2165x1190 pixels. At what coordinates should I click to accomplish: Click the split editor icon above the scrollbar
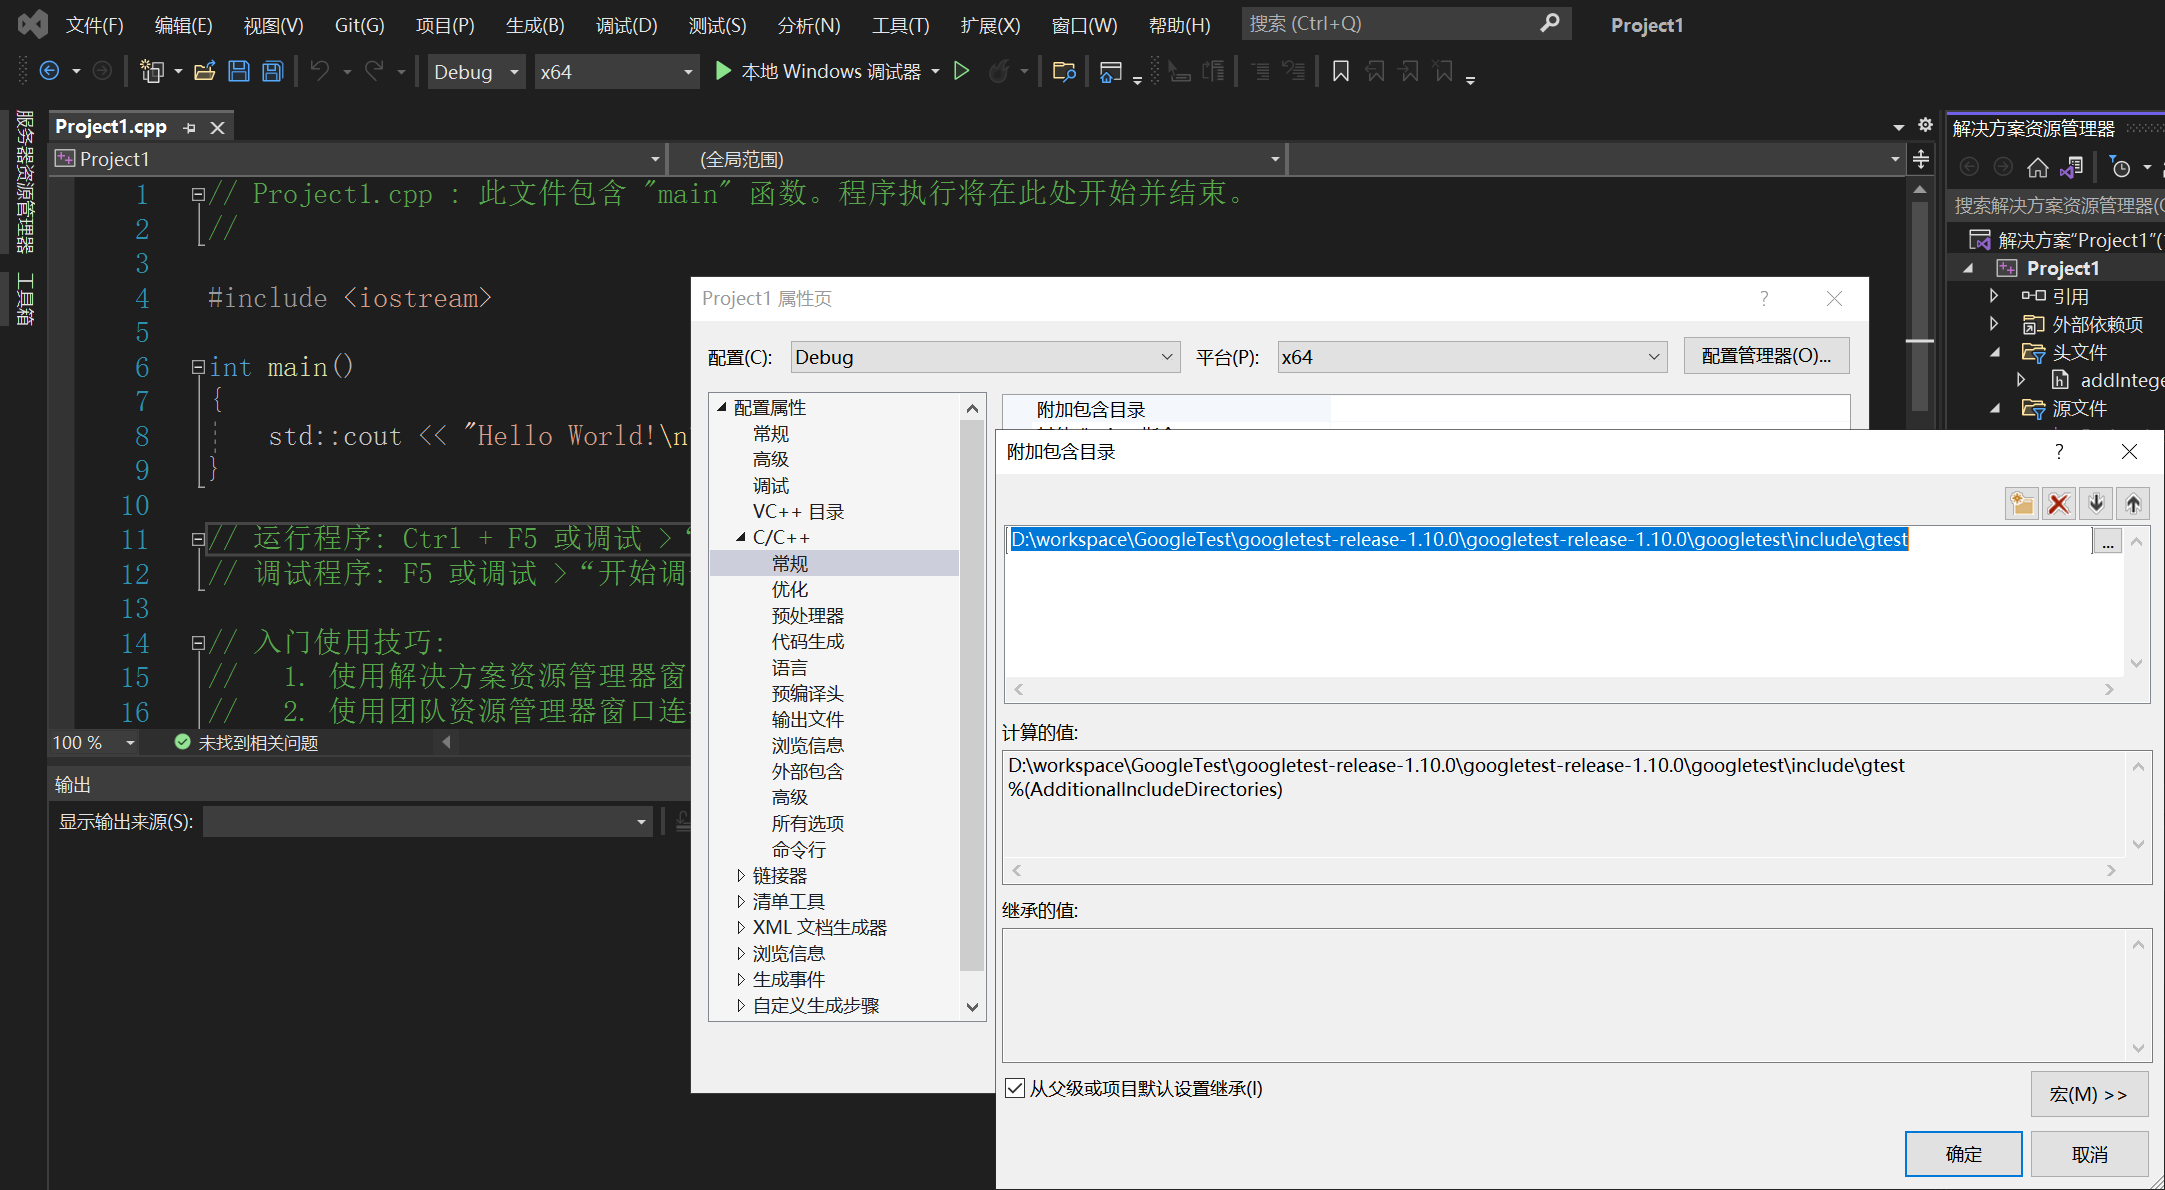click(x=1921, y=159)
